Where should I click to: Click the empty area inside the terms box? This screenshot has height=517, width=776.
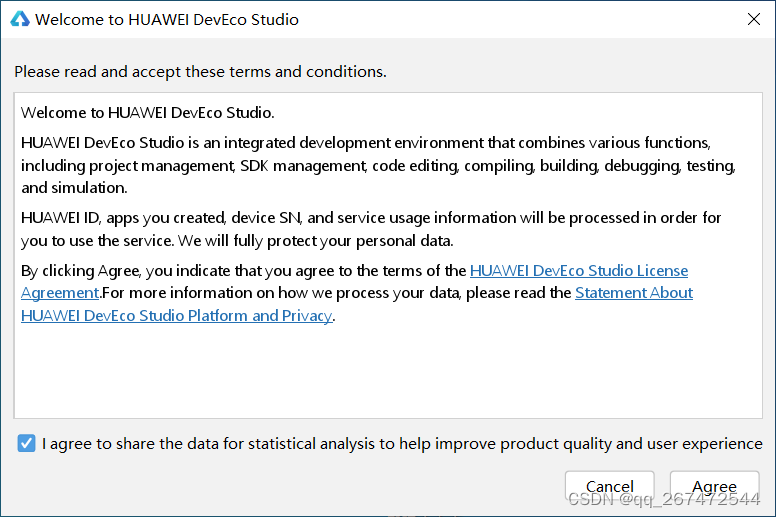tap(388, 371)
